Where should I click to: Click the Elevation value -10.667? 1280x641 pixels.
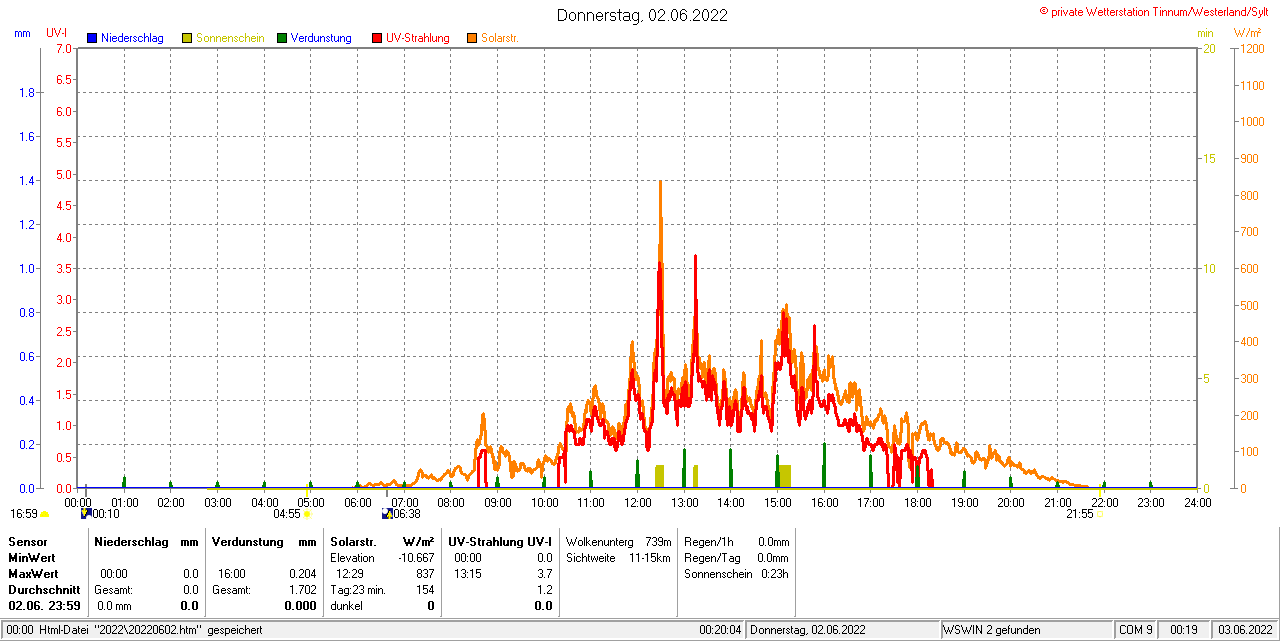414,558
